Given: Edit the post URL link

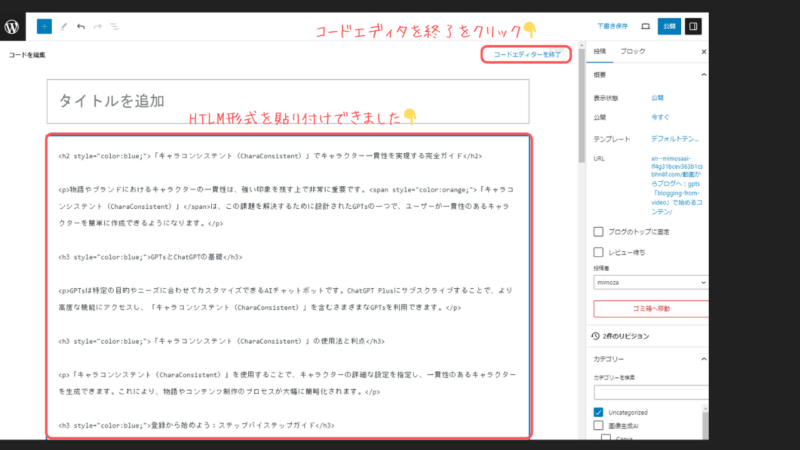Looking at the screenshot, I should tap(677, 185).
